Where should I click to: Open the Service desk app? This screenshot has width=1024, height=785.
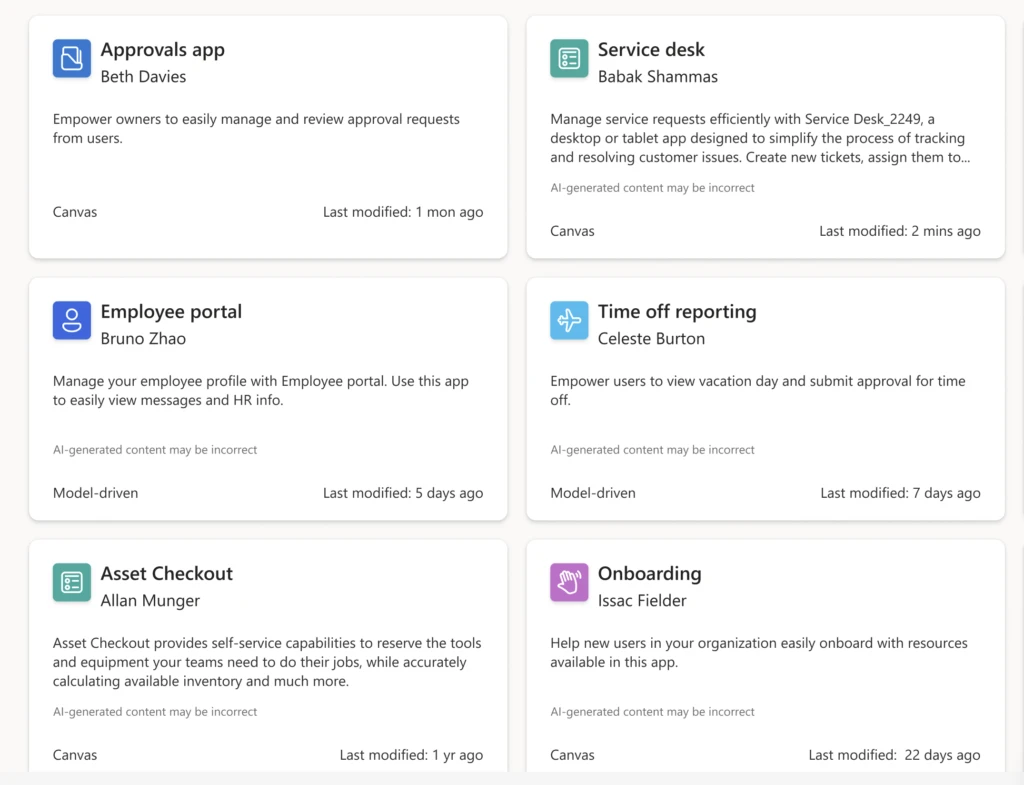[765, 135]
